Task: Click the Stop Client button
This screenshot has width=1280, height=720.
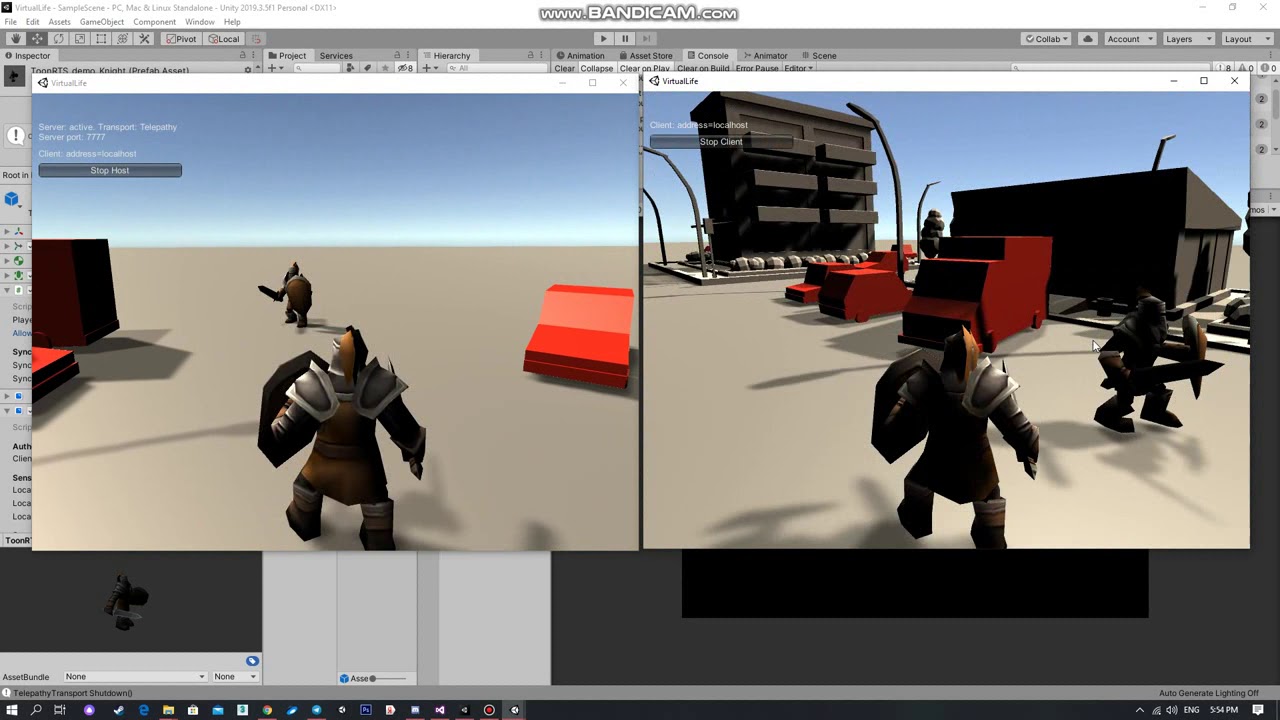Action: (x=721, y=142)
